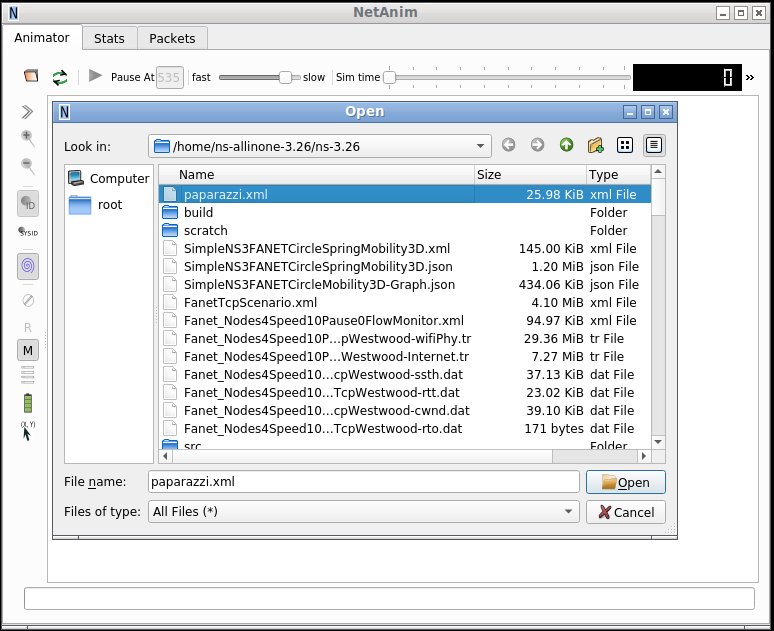Select the paparazzi.xml file row
The image size is (774, 631).
pos(405,194)
